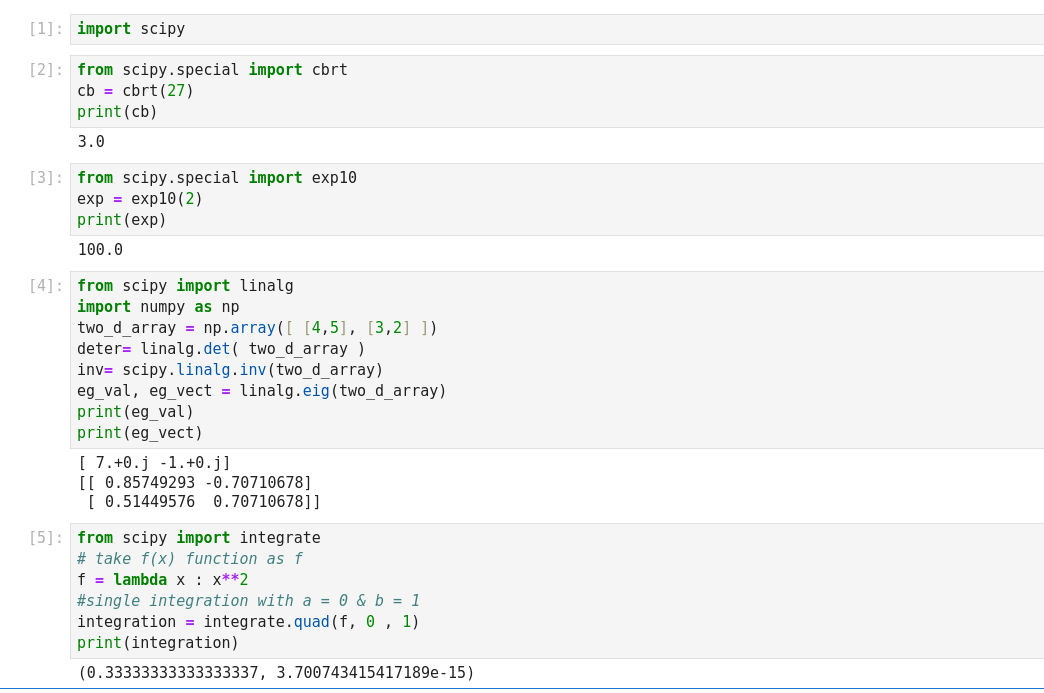Click the 'cb = cbrt(27)' code line

135,91
